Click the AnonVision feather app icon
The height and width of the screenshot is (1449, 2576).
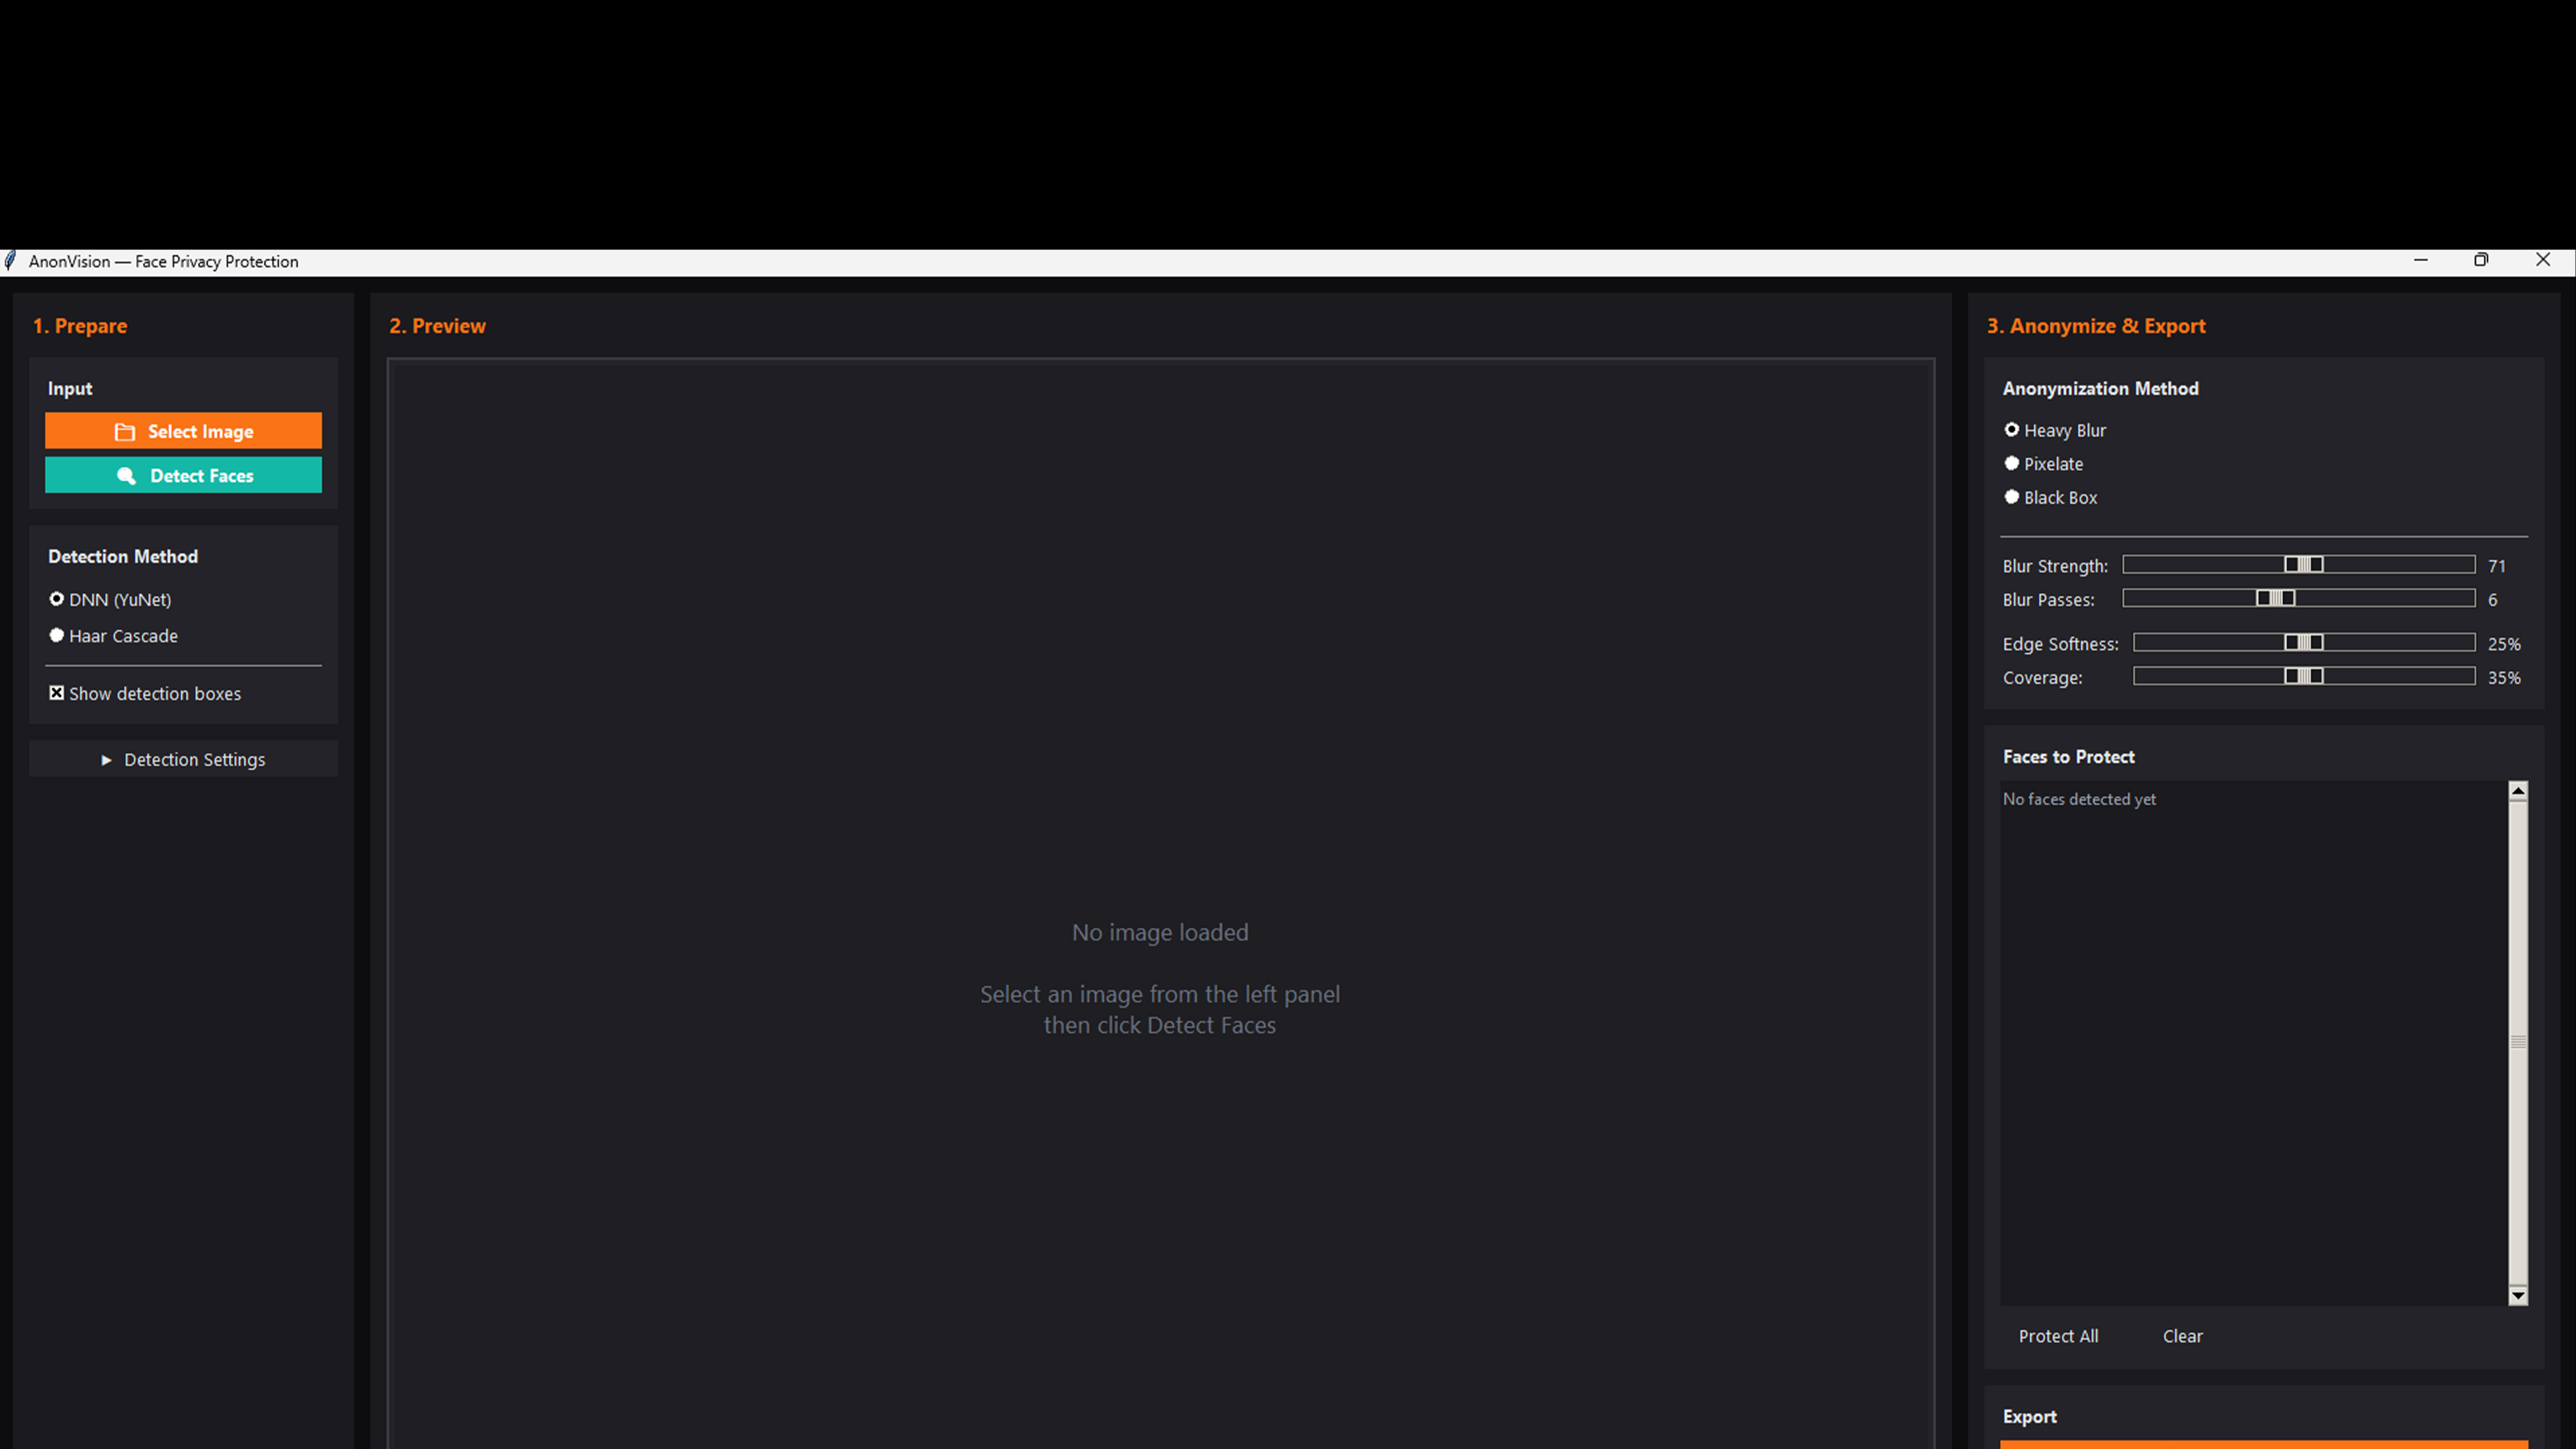point(10,261)
